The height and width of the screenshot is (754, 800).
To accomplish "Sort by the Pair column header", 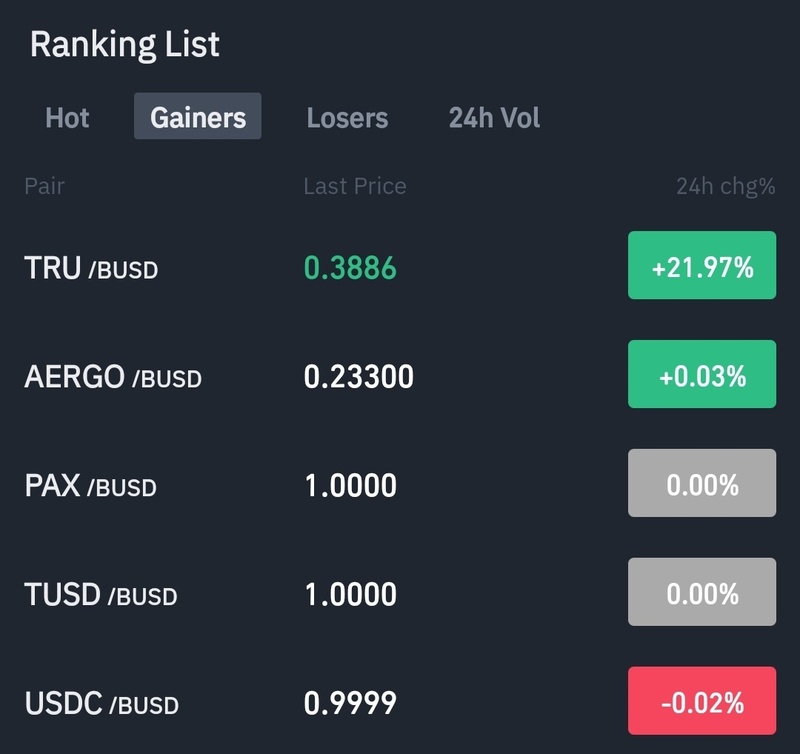I will click(x=44, y=186).
